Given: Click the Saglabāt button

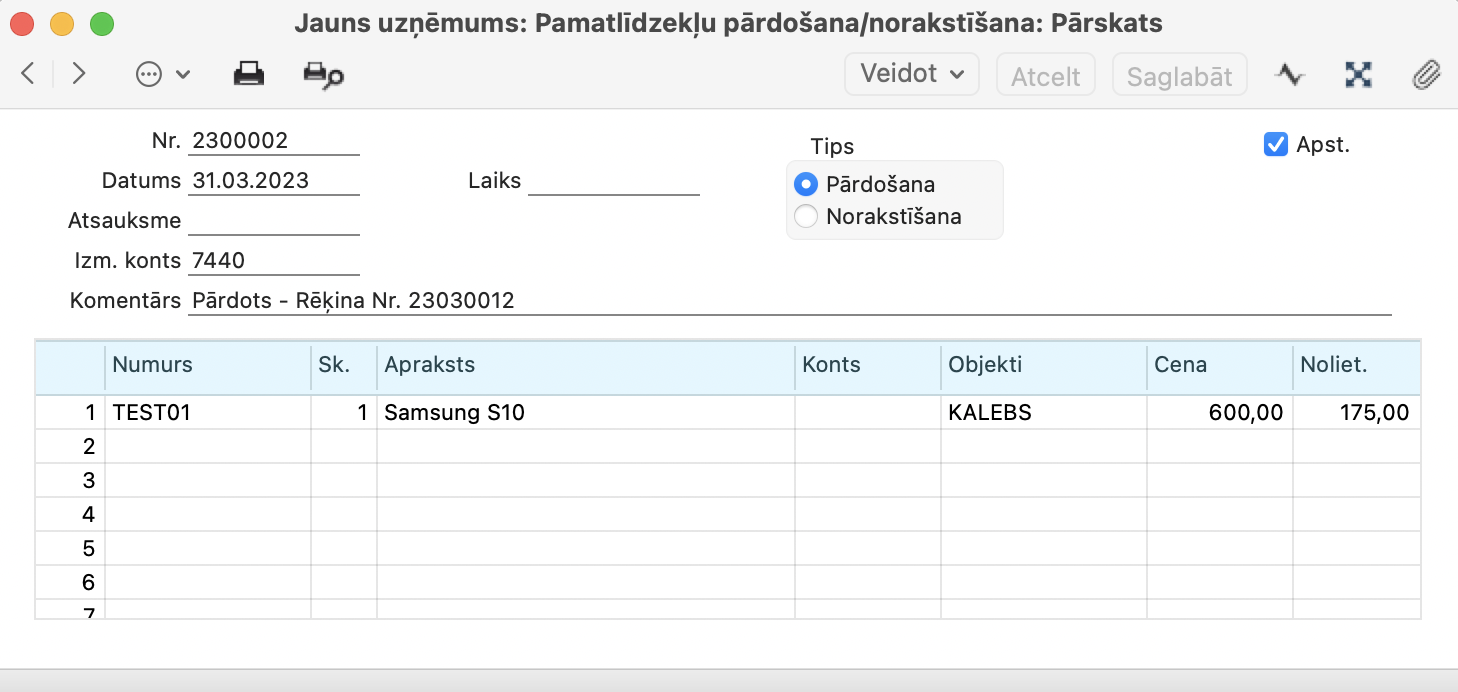Looking at the screenshot, I should click(x=1179, y=76).
